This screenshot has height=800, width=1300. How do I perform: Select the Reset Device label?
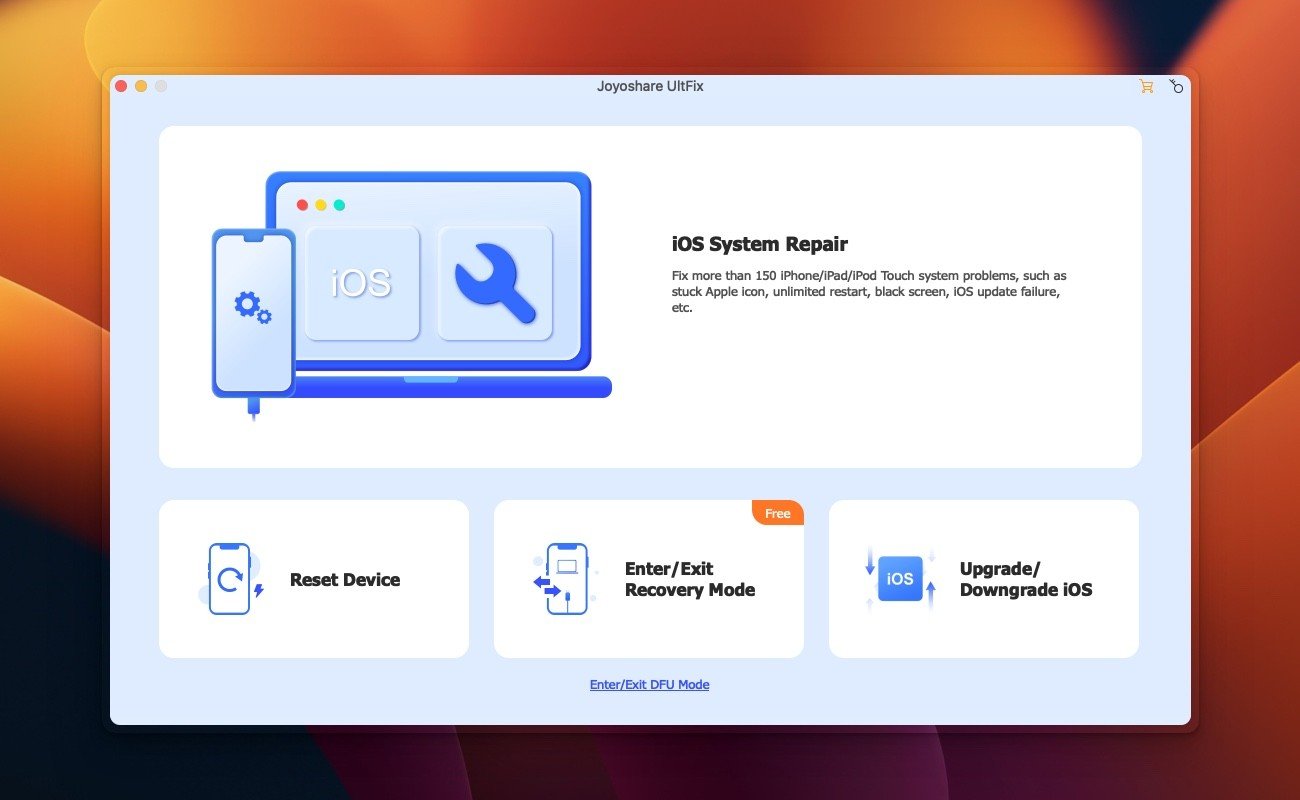[x=344, y=580]
